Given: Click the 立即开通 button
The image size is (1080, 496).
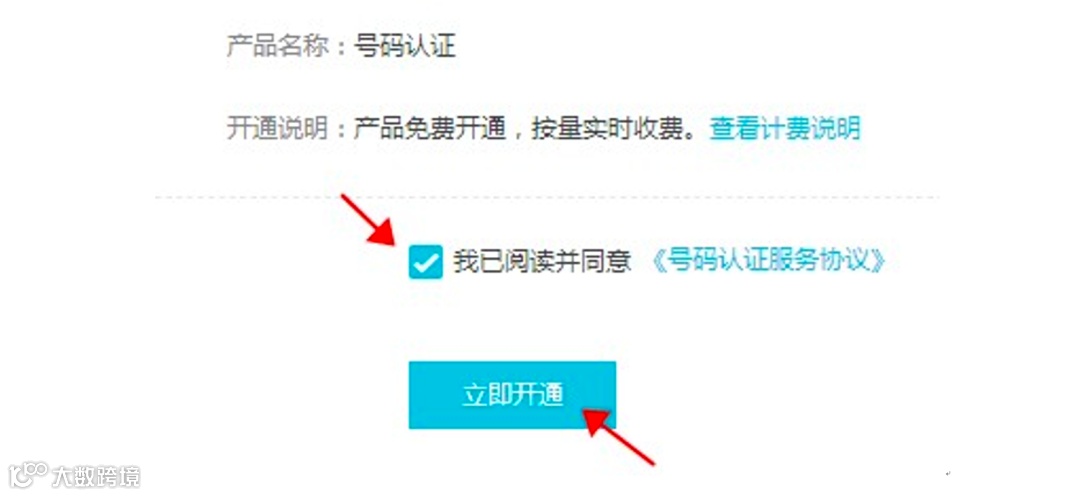Looking at the screenshot, I should (x=512, y=395).
